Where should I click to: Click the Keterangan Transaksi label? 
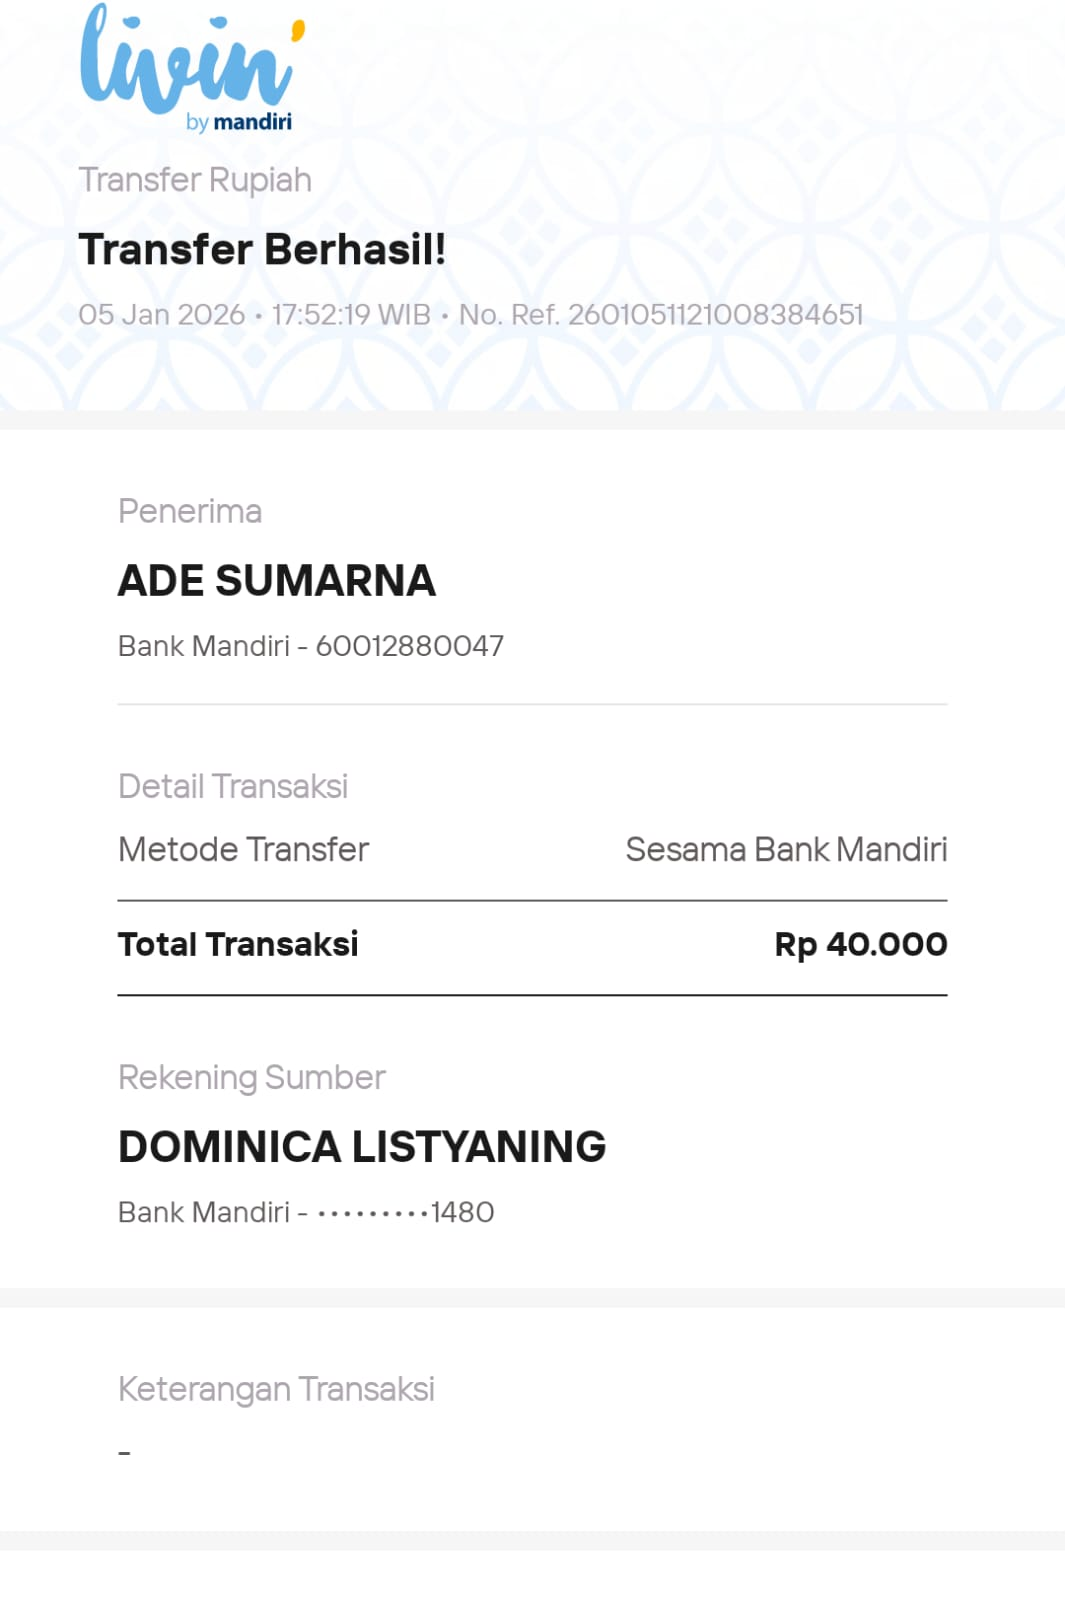point(276,1390)
